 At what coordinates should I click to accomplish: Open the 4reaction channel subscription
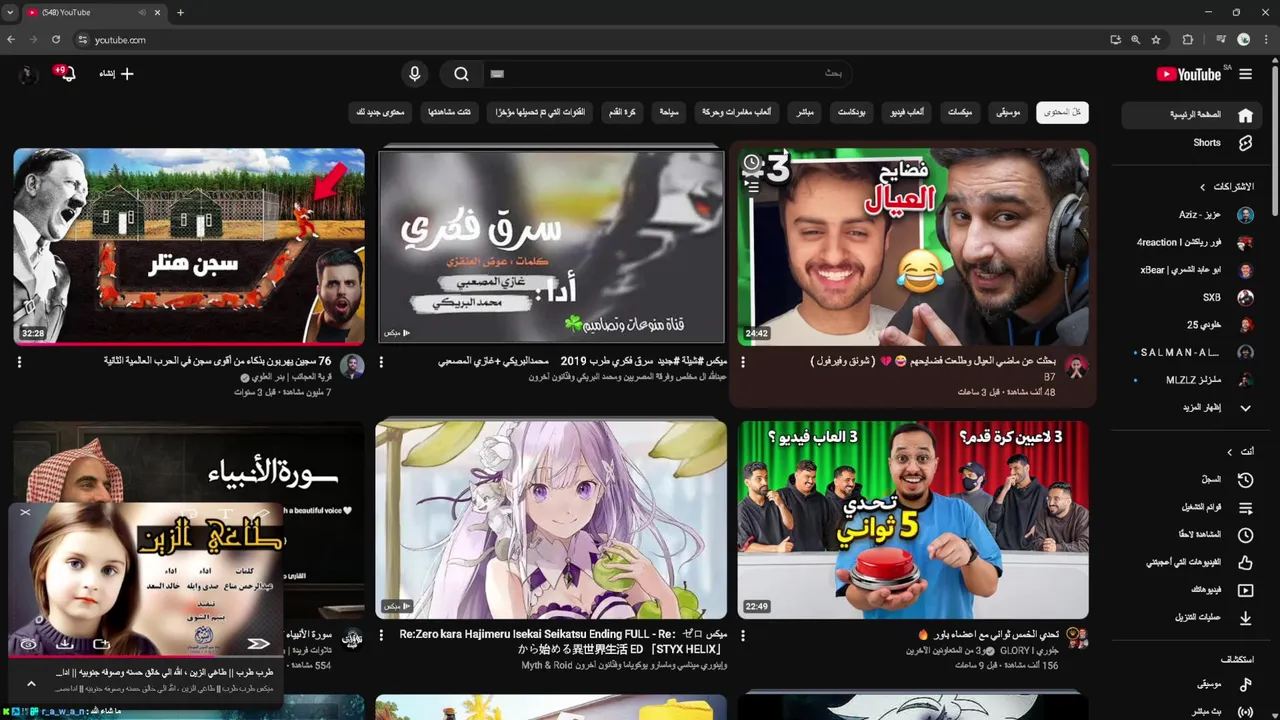point(1190,243)
